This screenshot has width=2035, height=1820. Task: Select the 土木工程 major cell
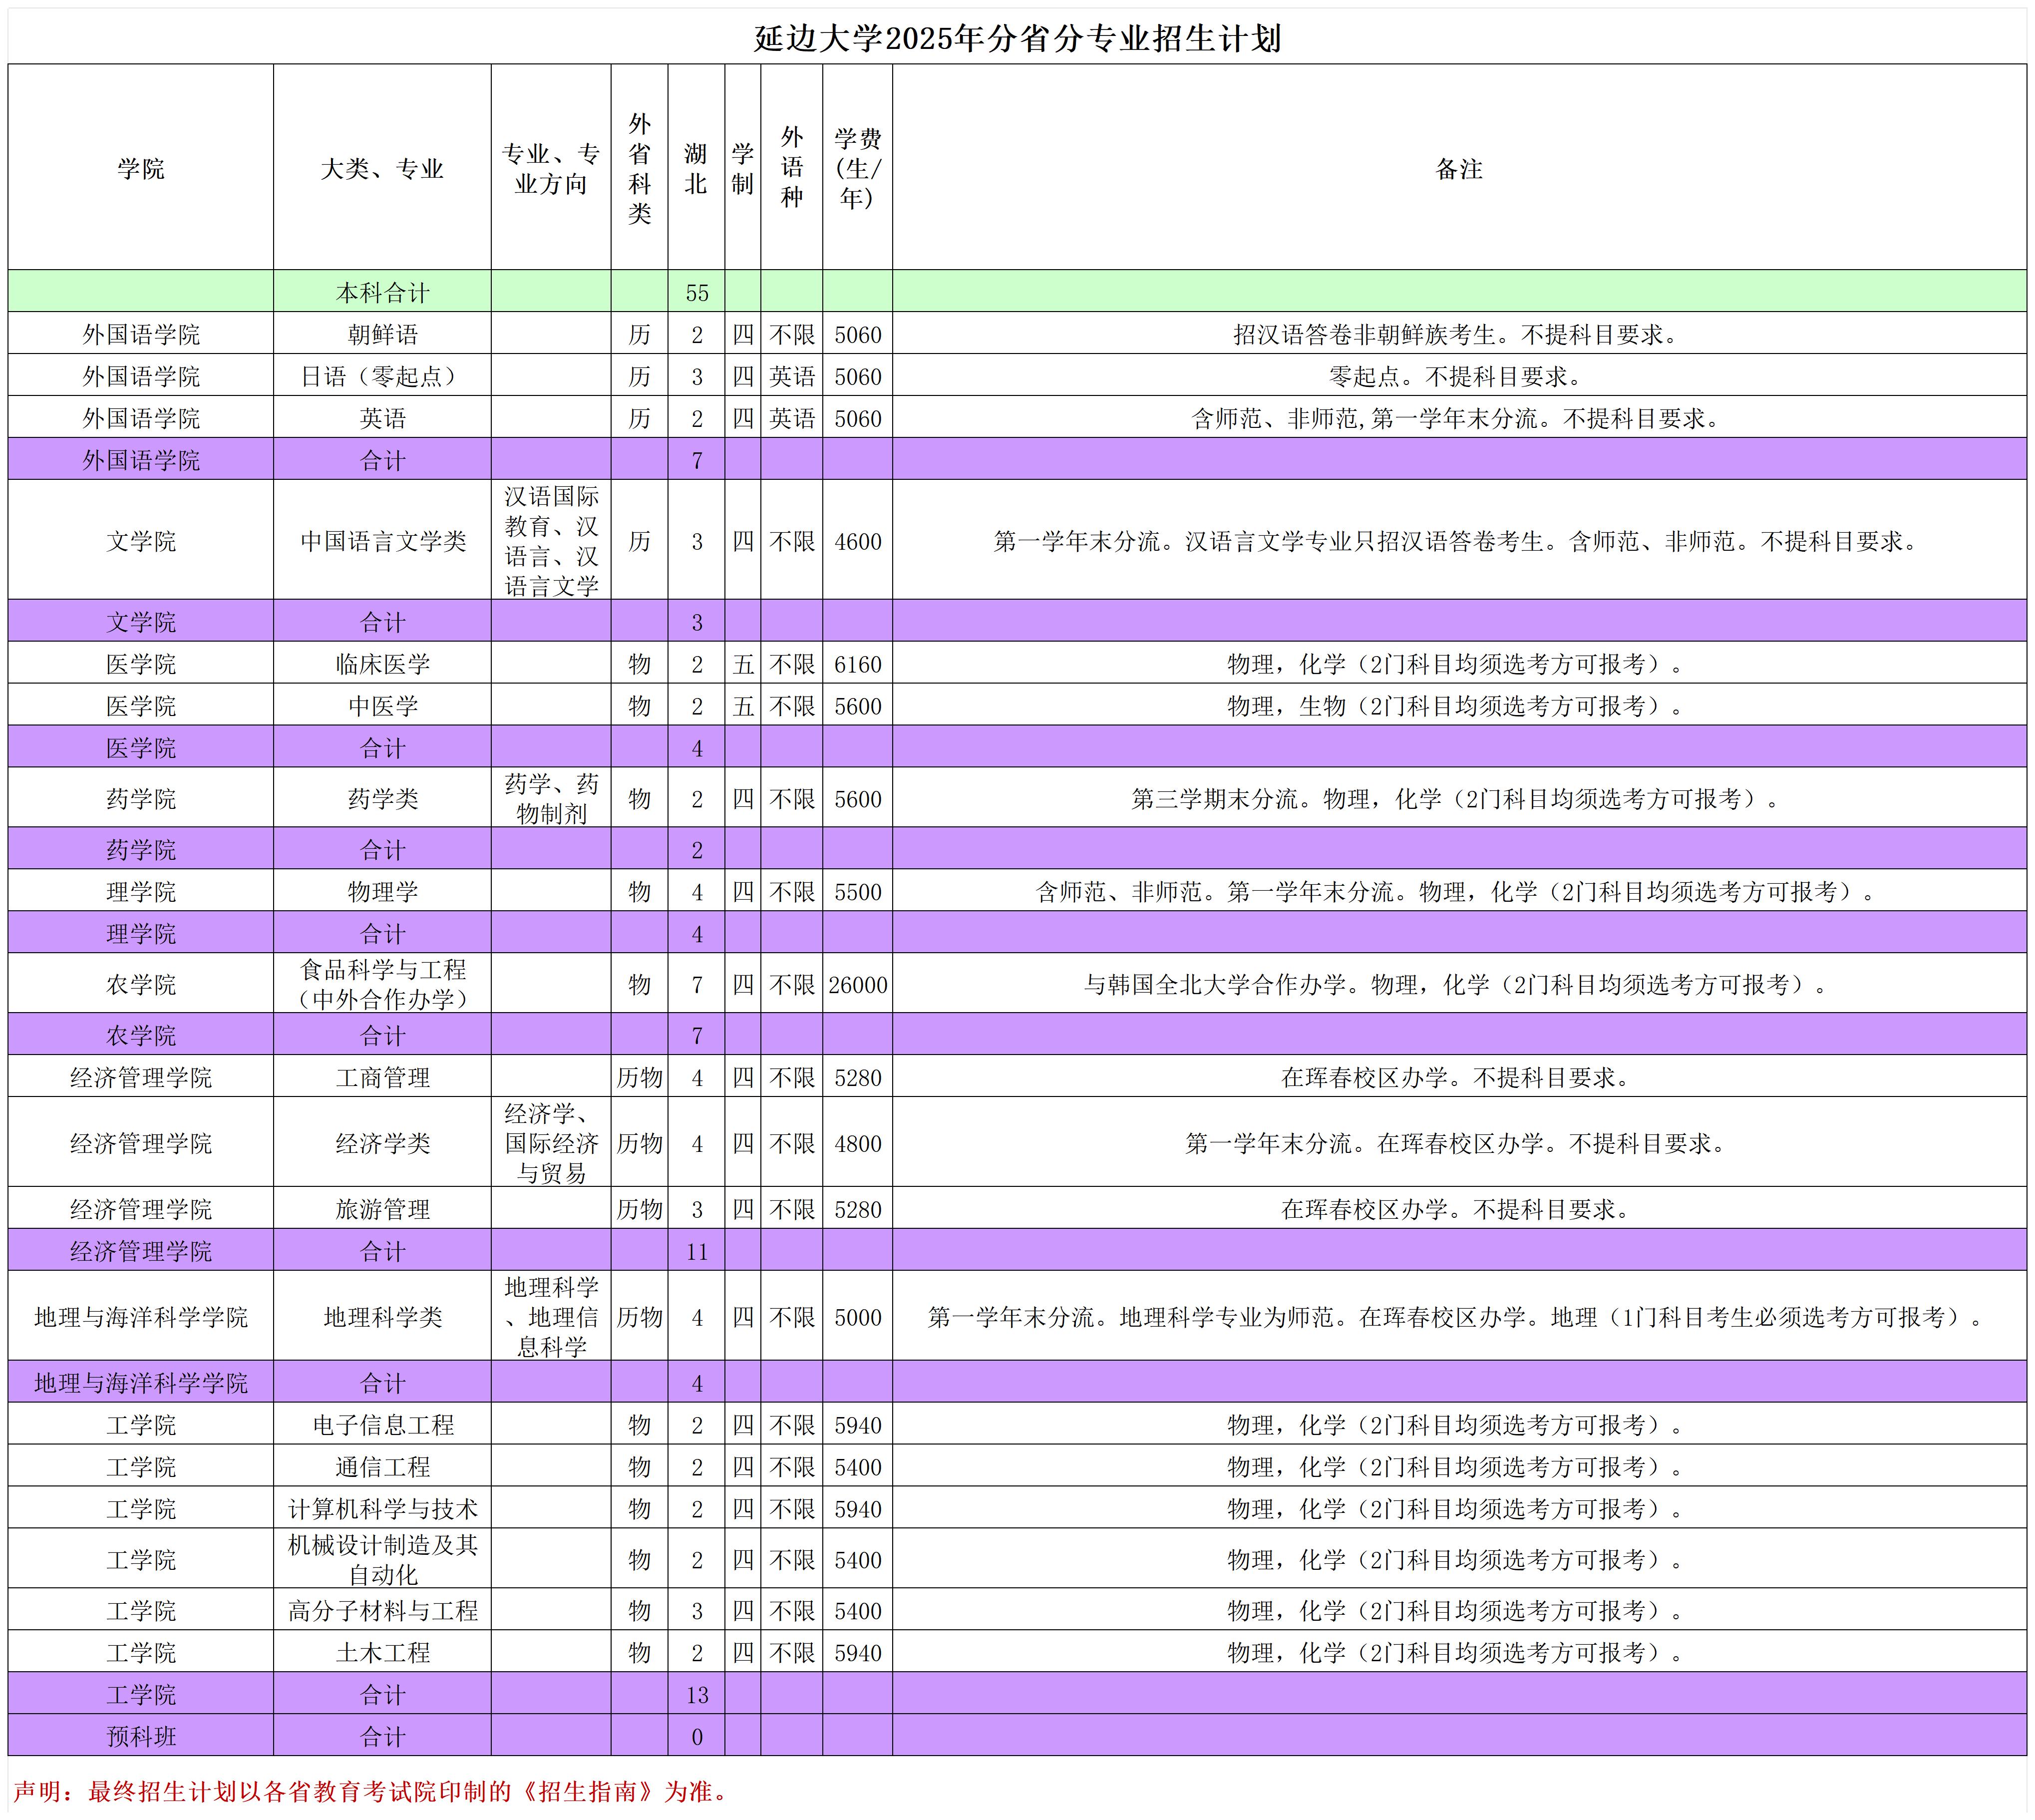click(382, 1652)
